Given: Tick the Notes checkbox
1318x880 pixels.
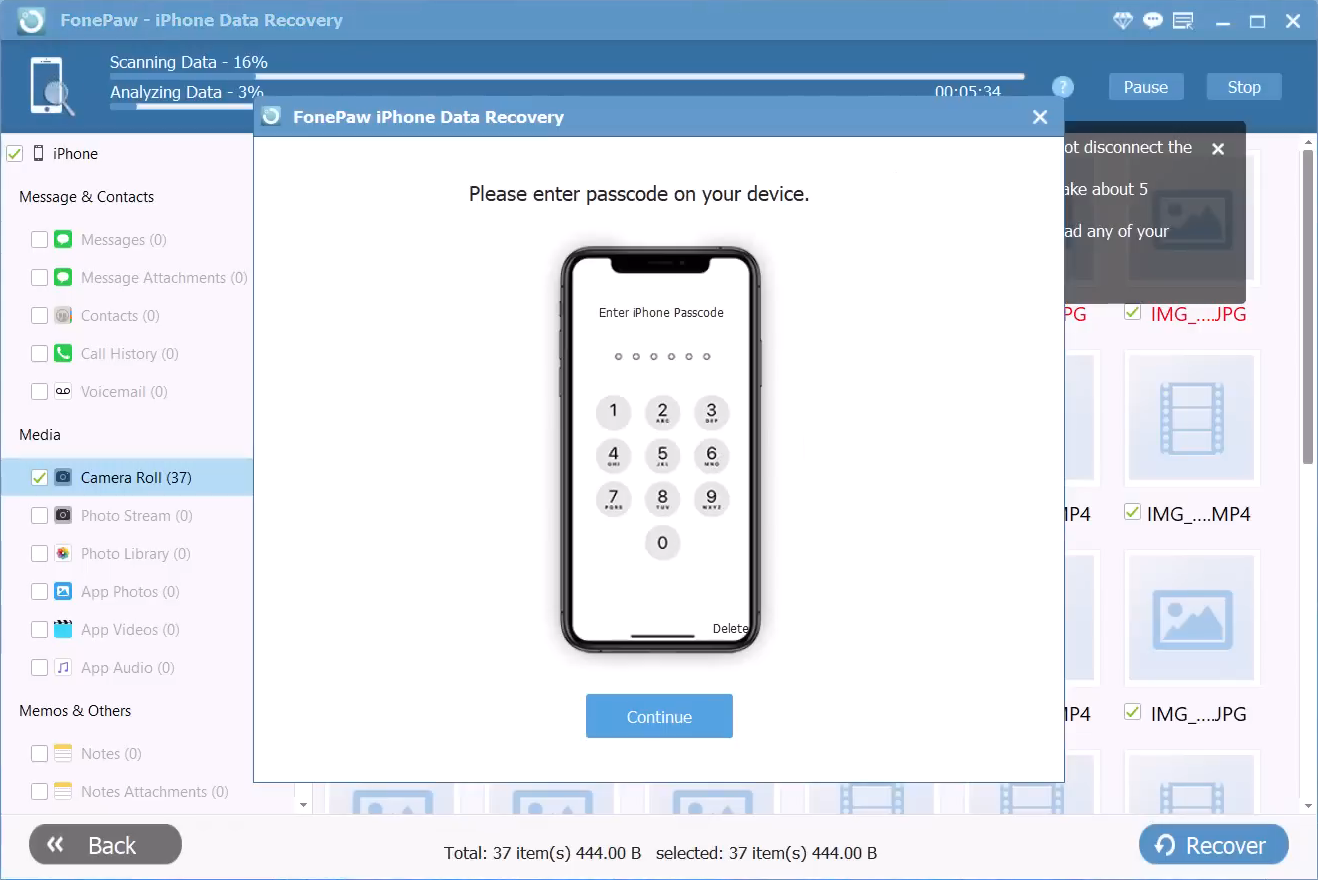Looking at the screenshot, I should (39, 754).
